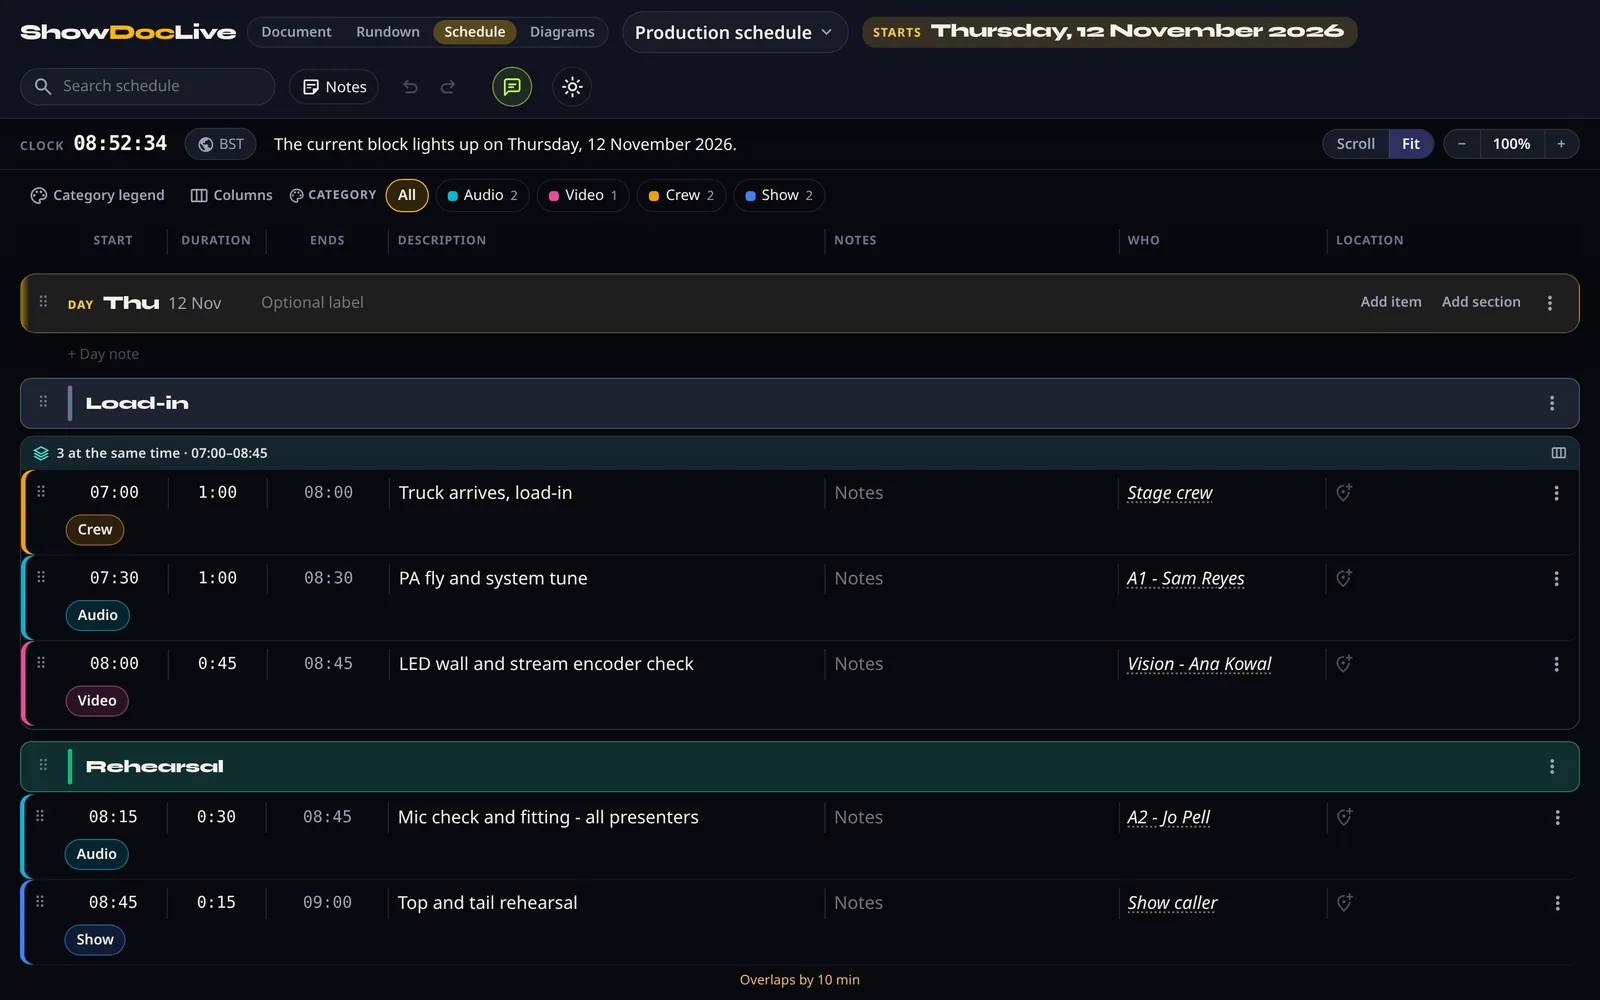Click drag handle for Top and tail row
1600x1000 pixels.
pyautogui.click(x=40, y=902)
